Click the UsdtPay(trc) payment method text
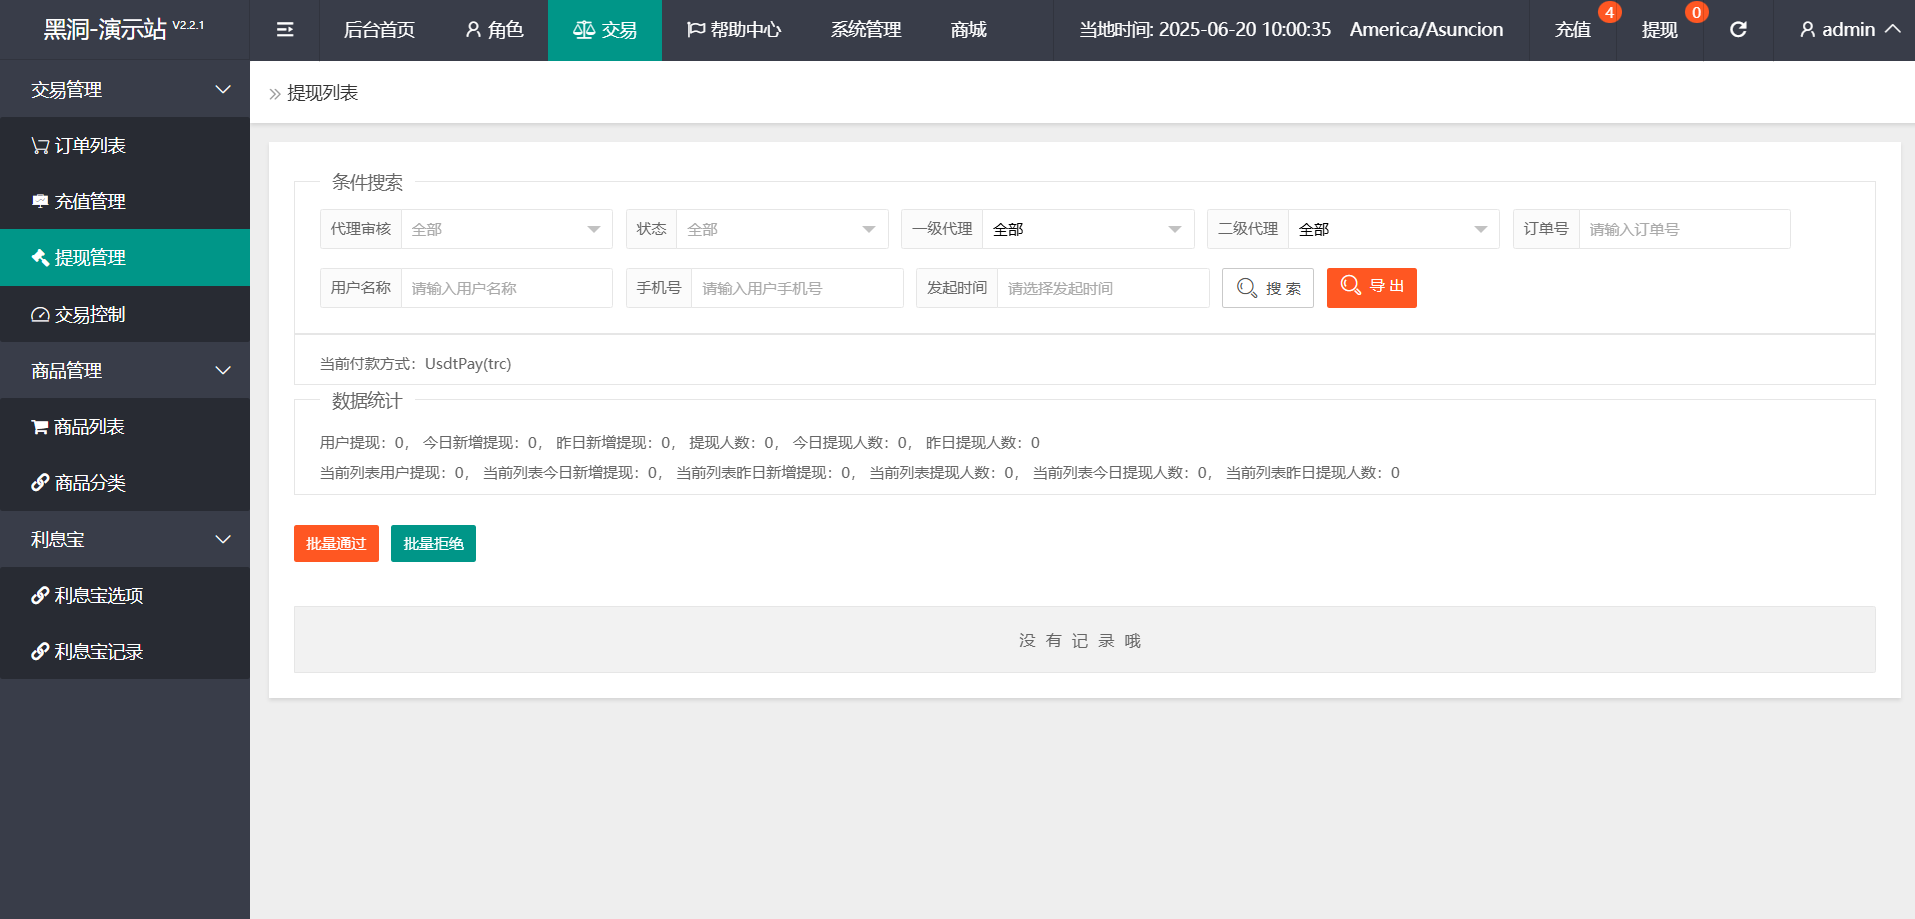1915x919 pixels. (468, 364)
